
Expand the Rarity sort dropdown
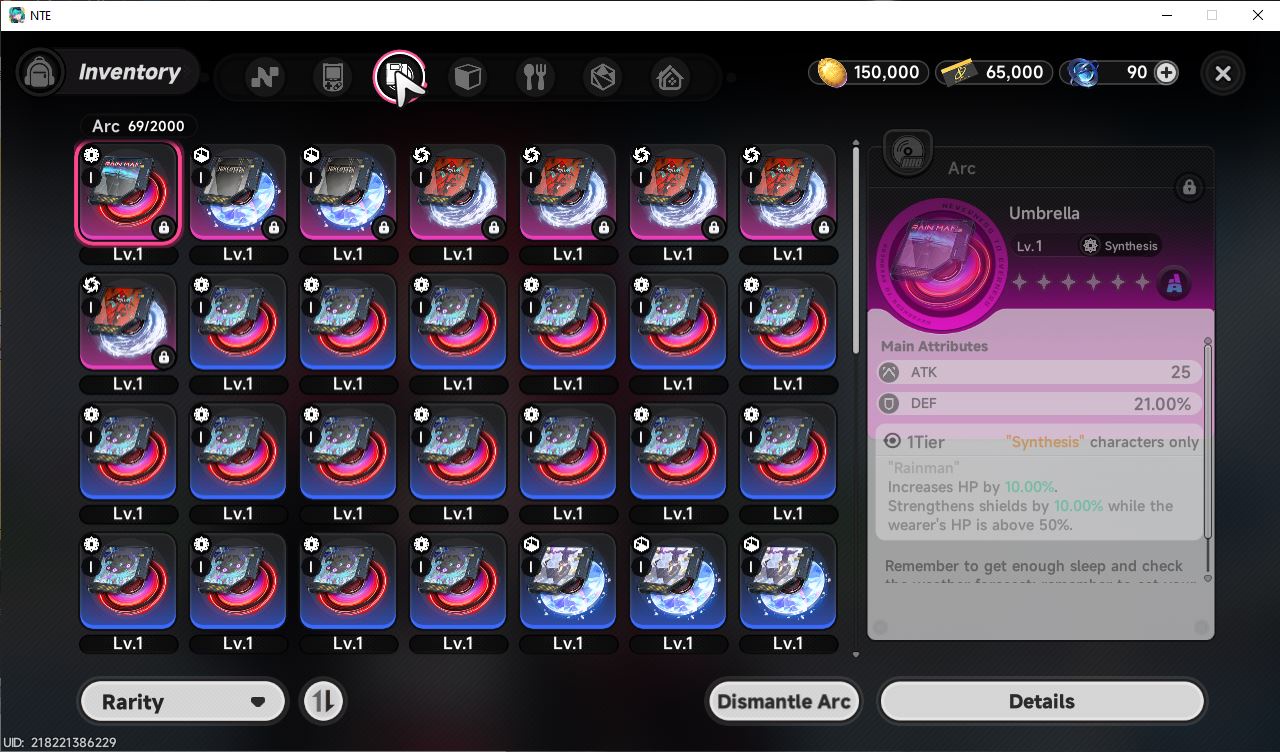pos(183,701)
